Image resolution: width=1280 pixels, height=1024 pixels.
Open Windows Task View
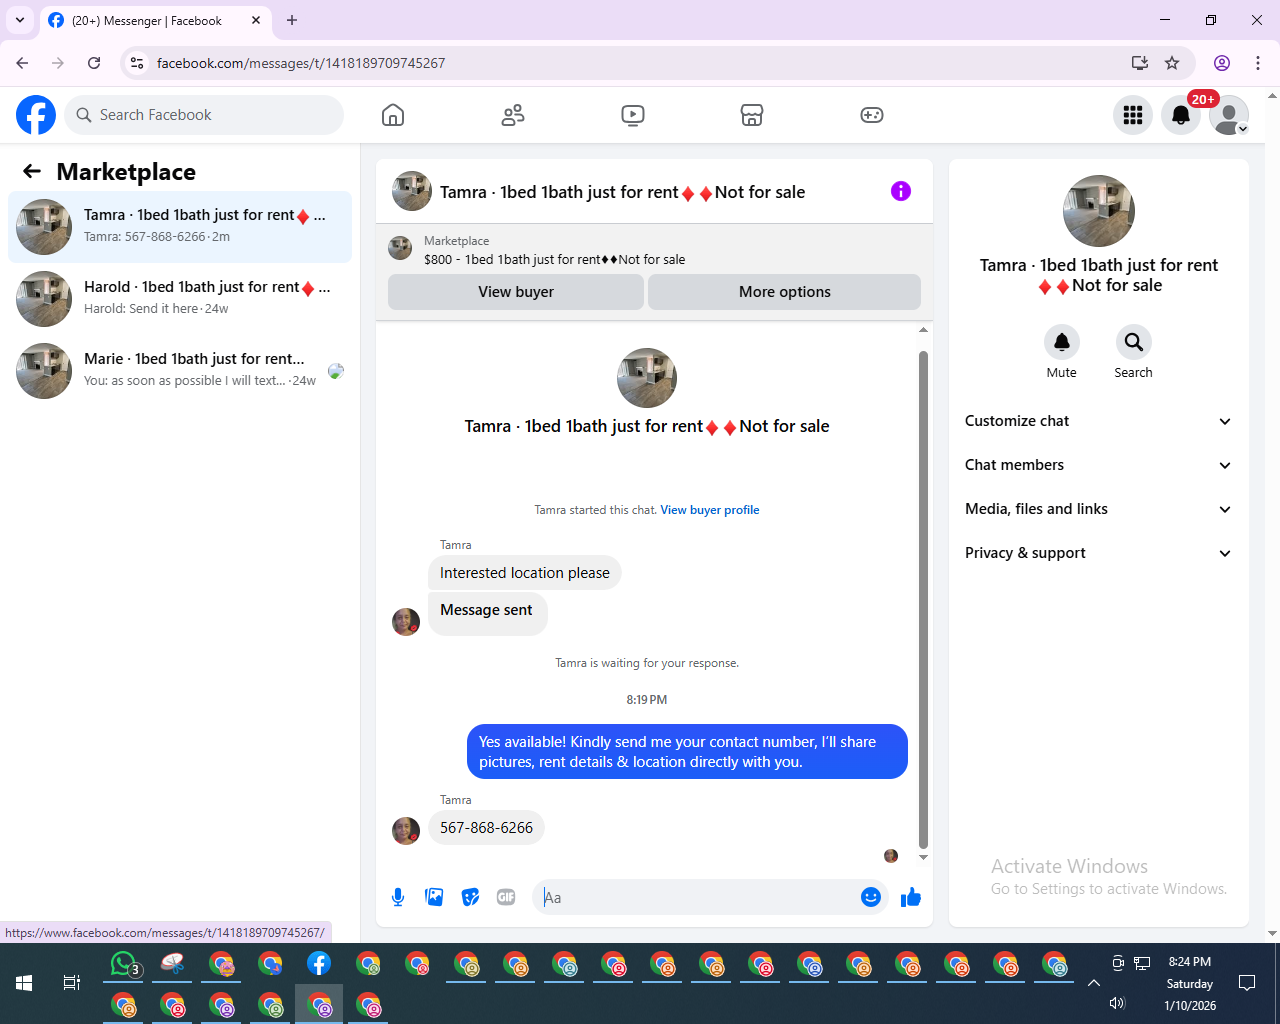tap(72, 983)
